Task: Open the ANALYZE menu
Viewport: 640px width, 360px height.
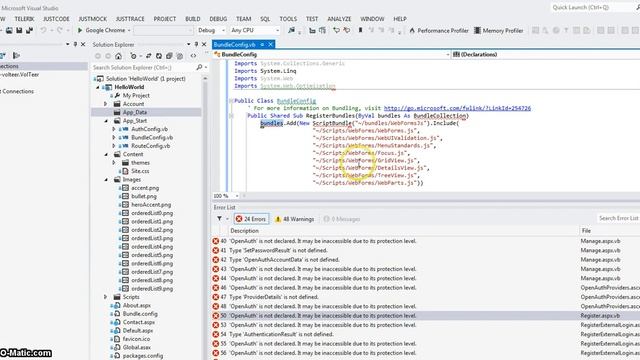Action: 339,19
